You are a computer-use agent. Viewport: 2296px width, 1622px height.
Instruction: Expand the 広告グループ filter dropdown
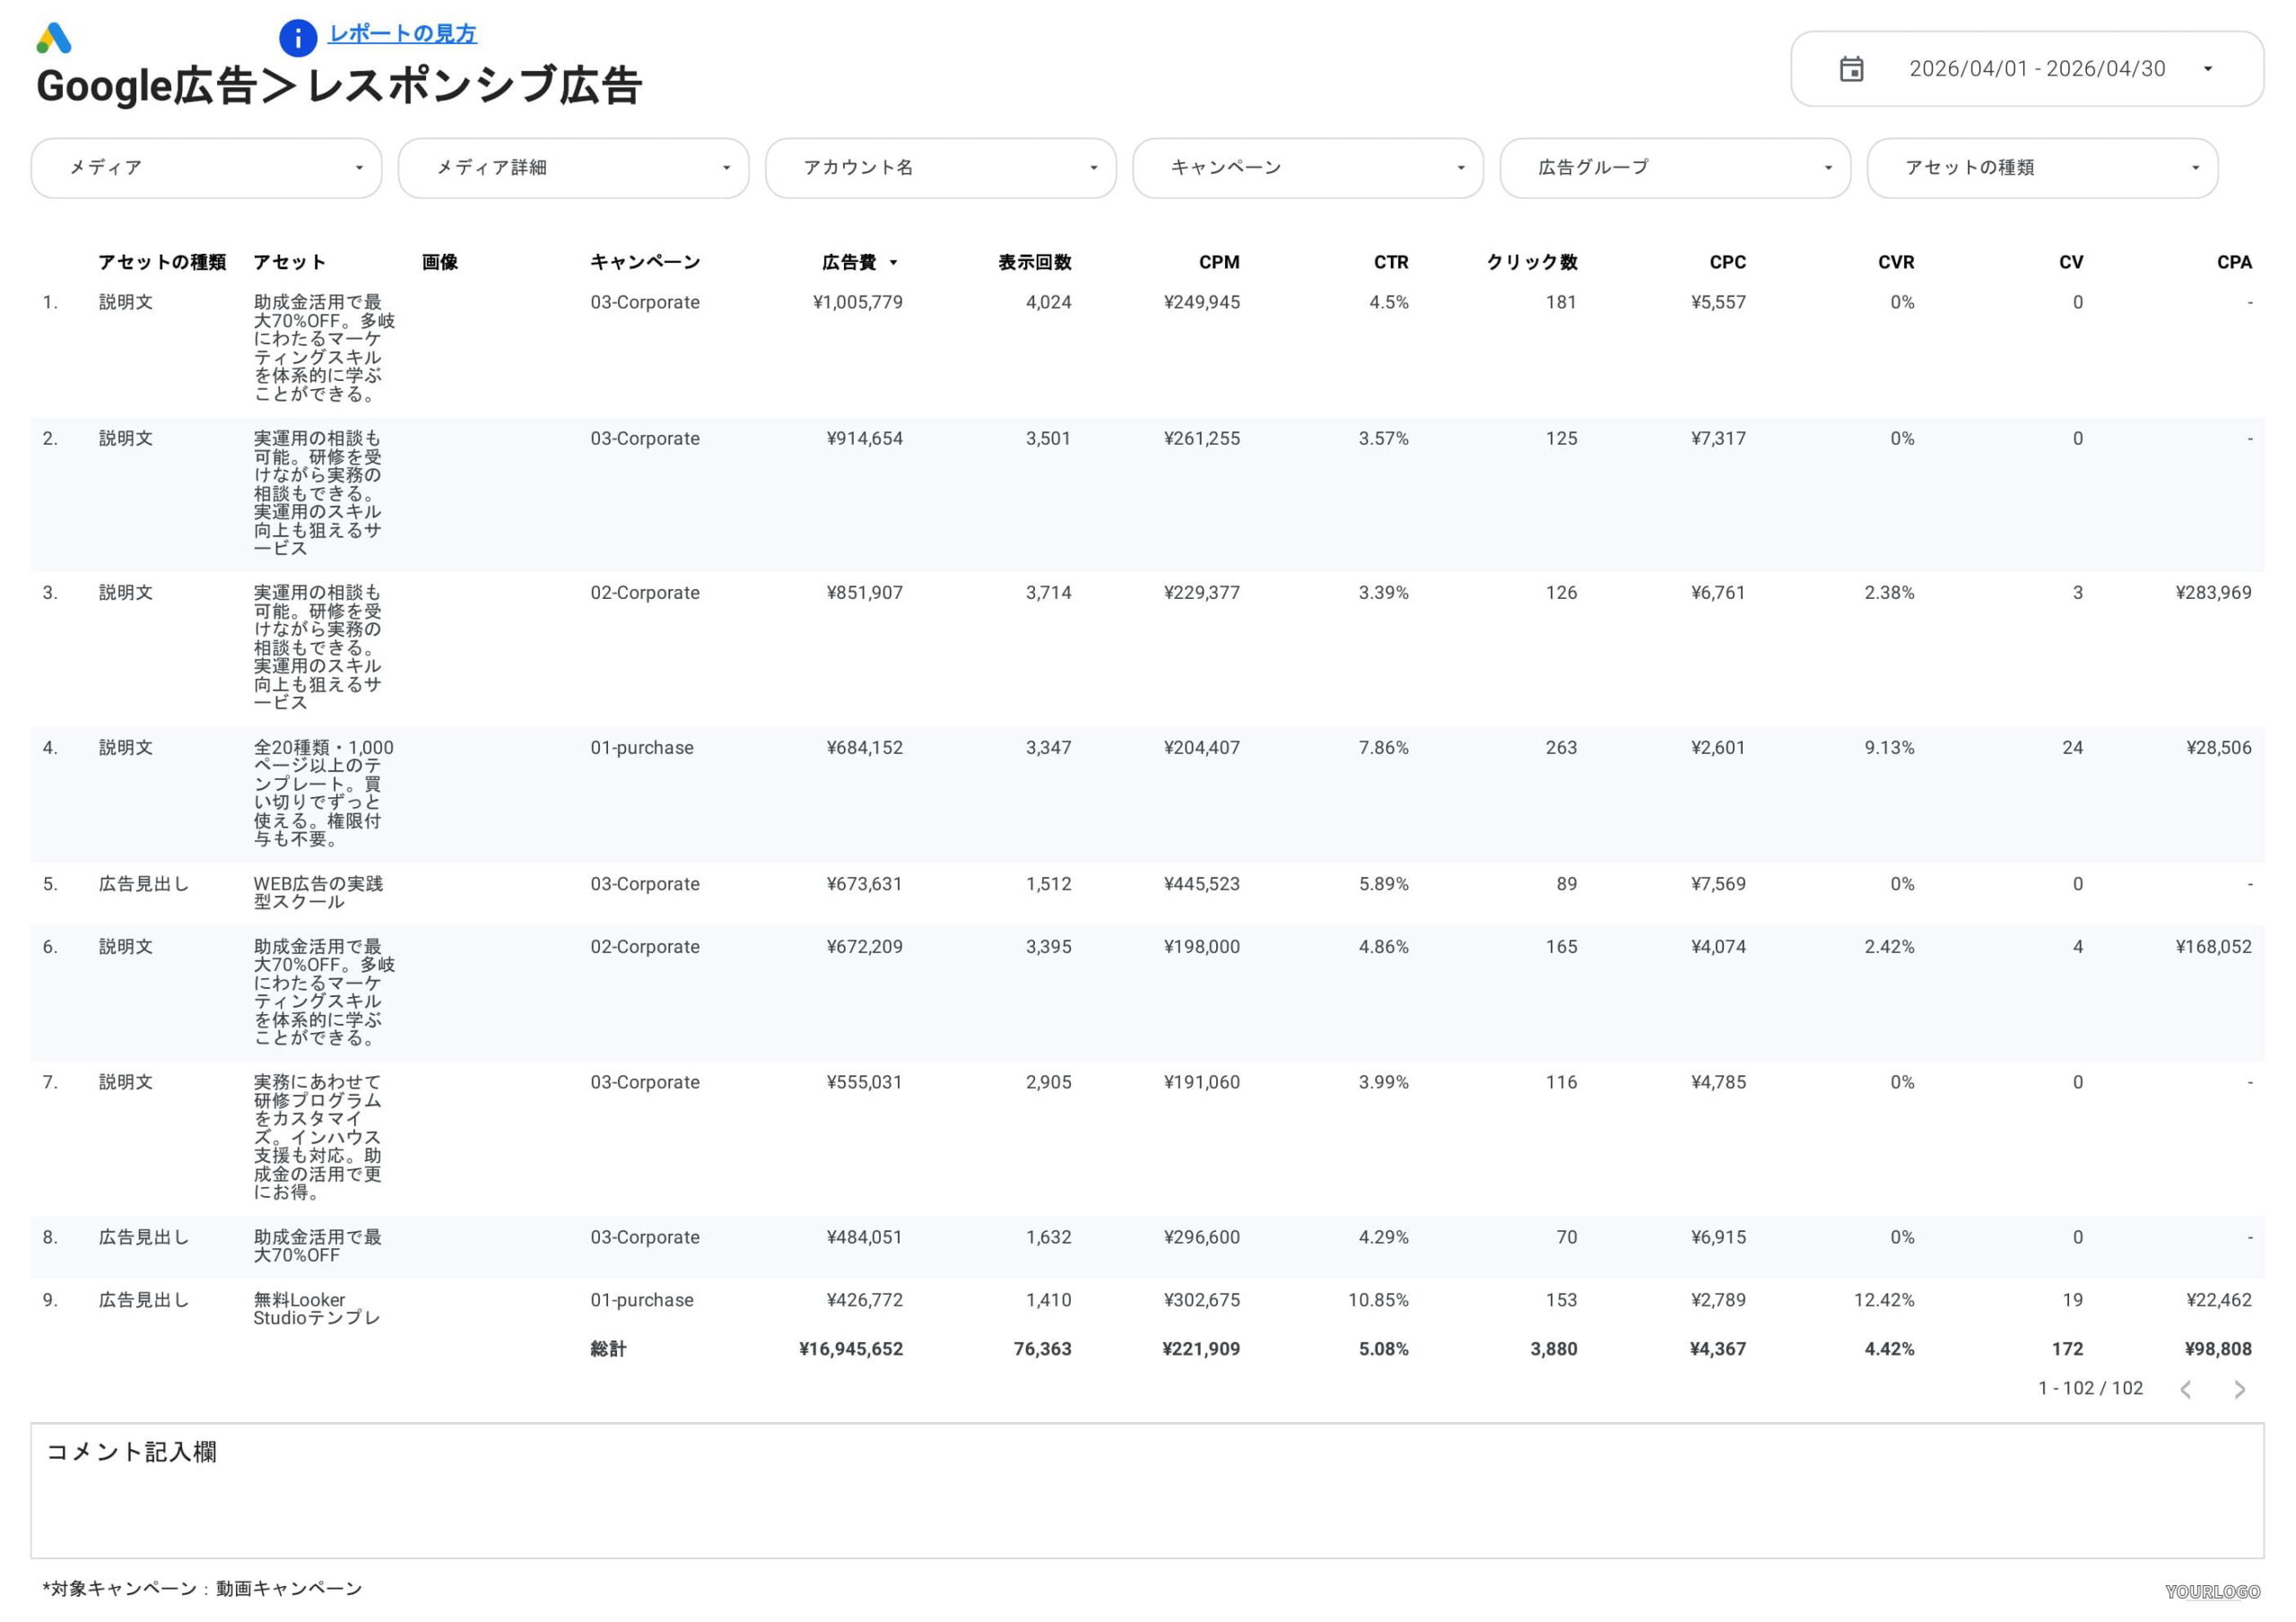click(x=1675, y=168)
